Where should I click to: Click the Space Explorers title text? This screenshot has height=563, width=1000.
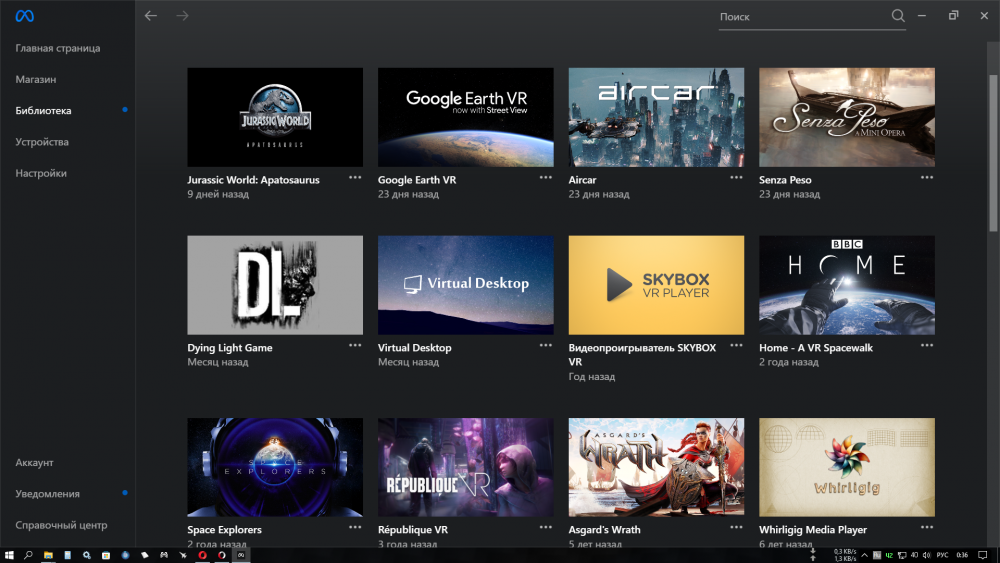pos(224,530)
